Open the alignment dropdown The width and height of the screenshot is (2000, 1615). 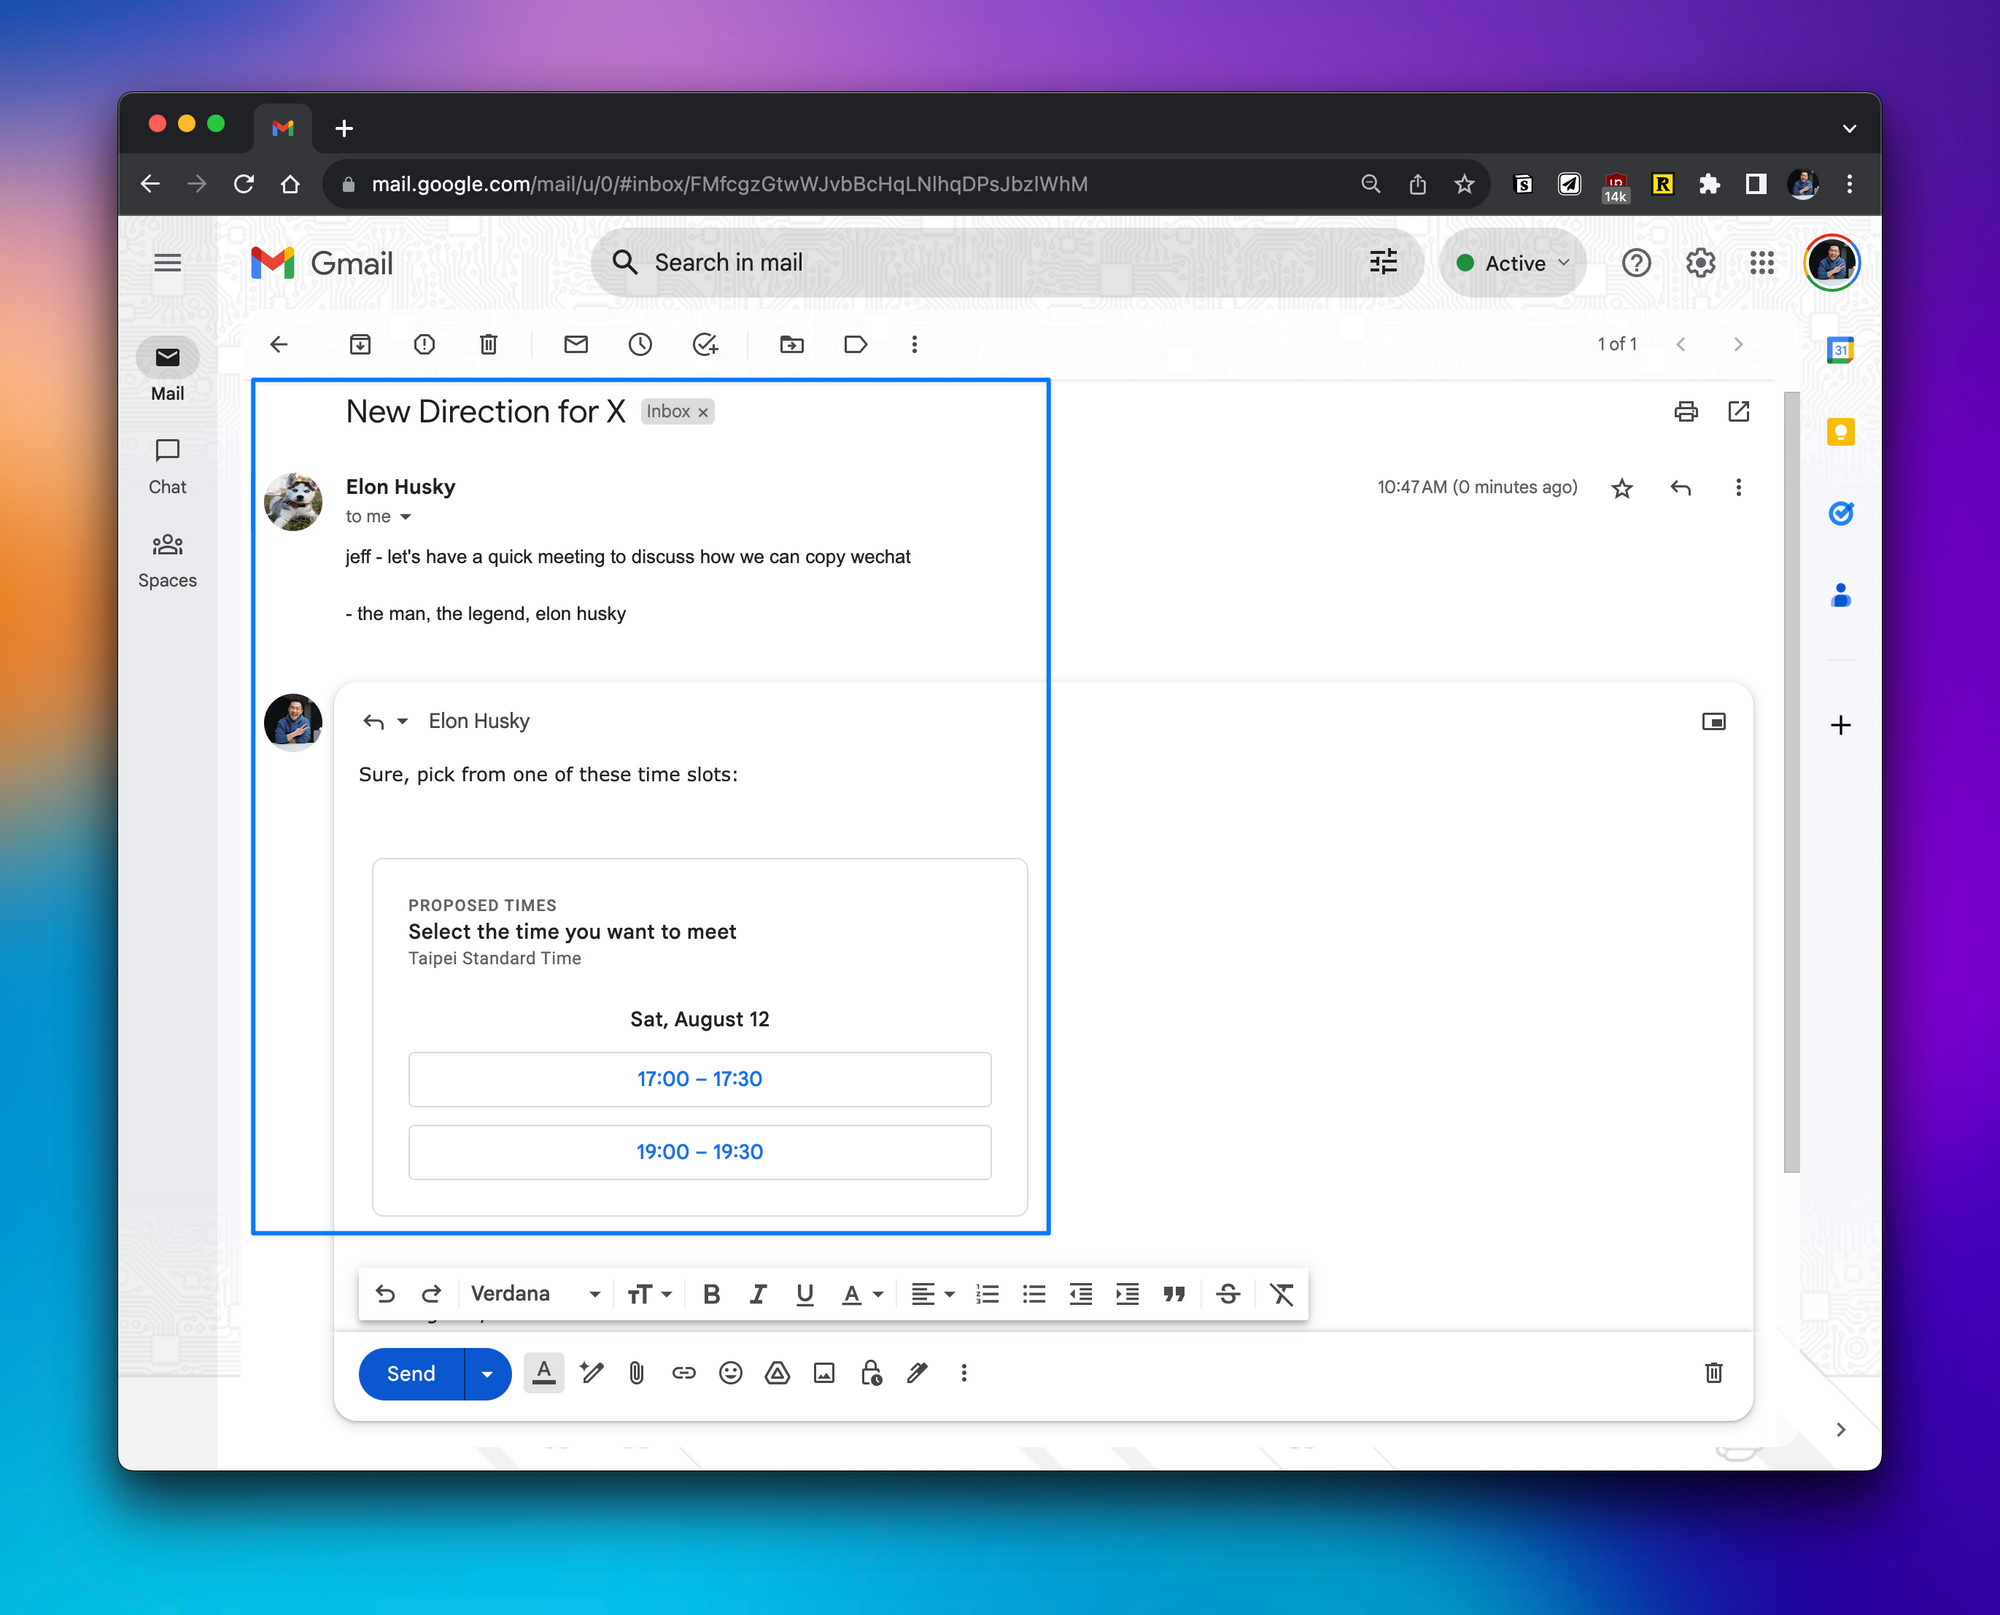point(933,1294)
